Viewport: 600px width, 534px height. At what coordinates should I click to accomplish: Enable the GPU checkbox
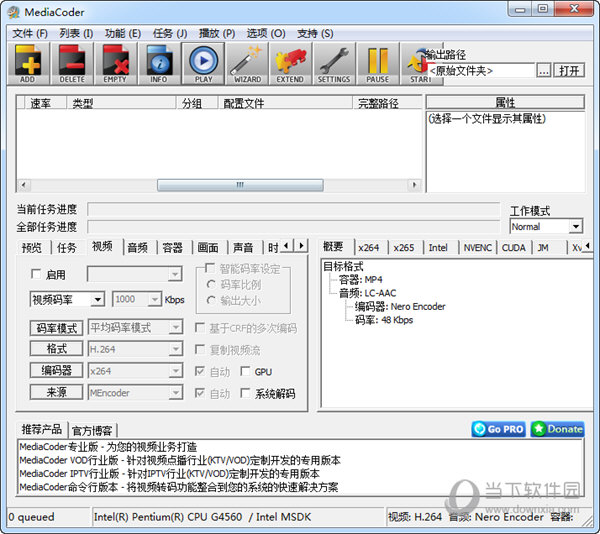(245, 371)
